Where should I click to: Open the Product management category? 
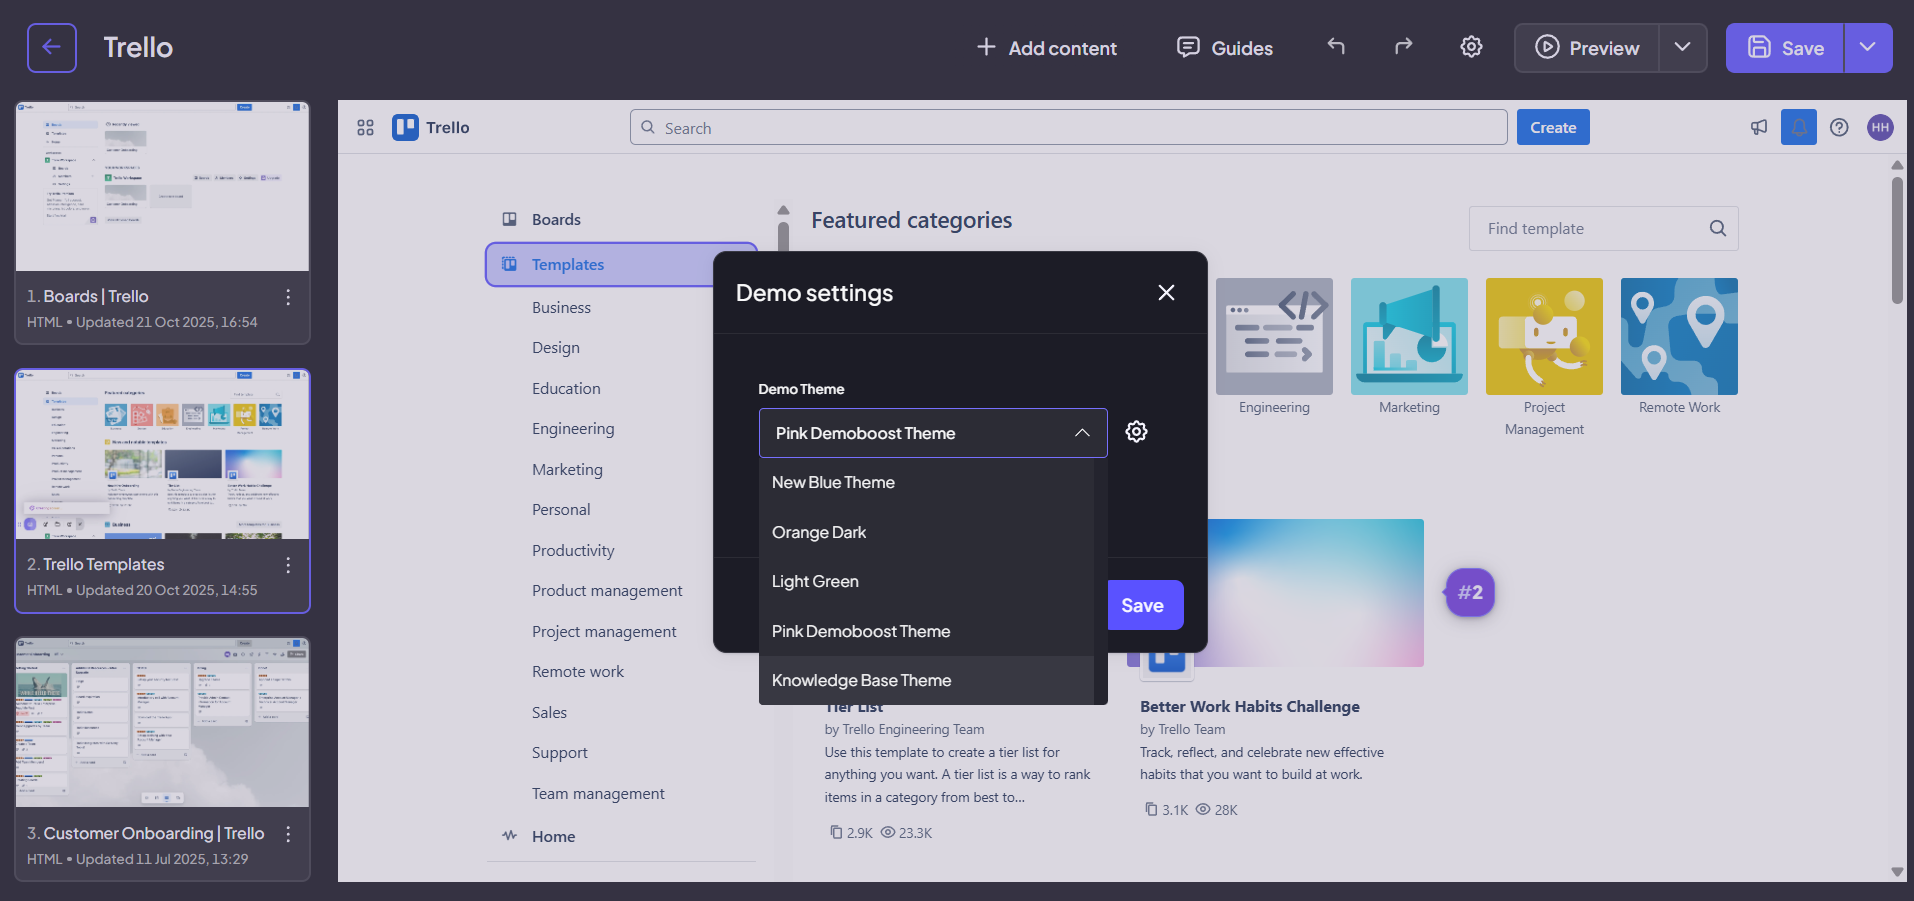(607, 591)
